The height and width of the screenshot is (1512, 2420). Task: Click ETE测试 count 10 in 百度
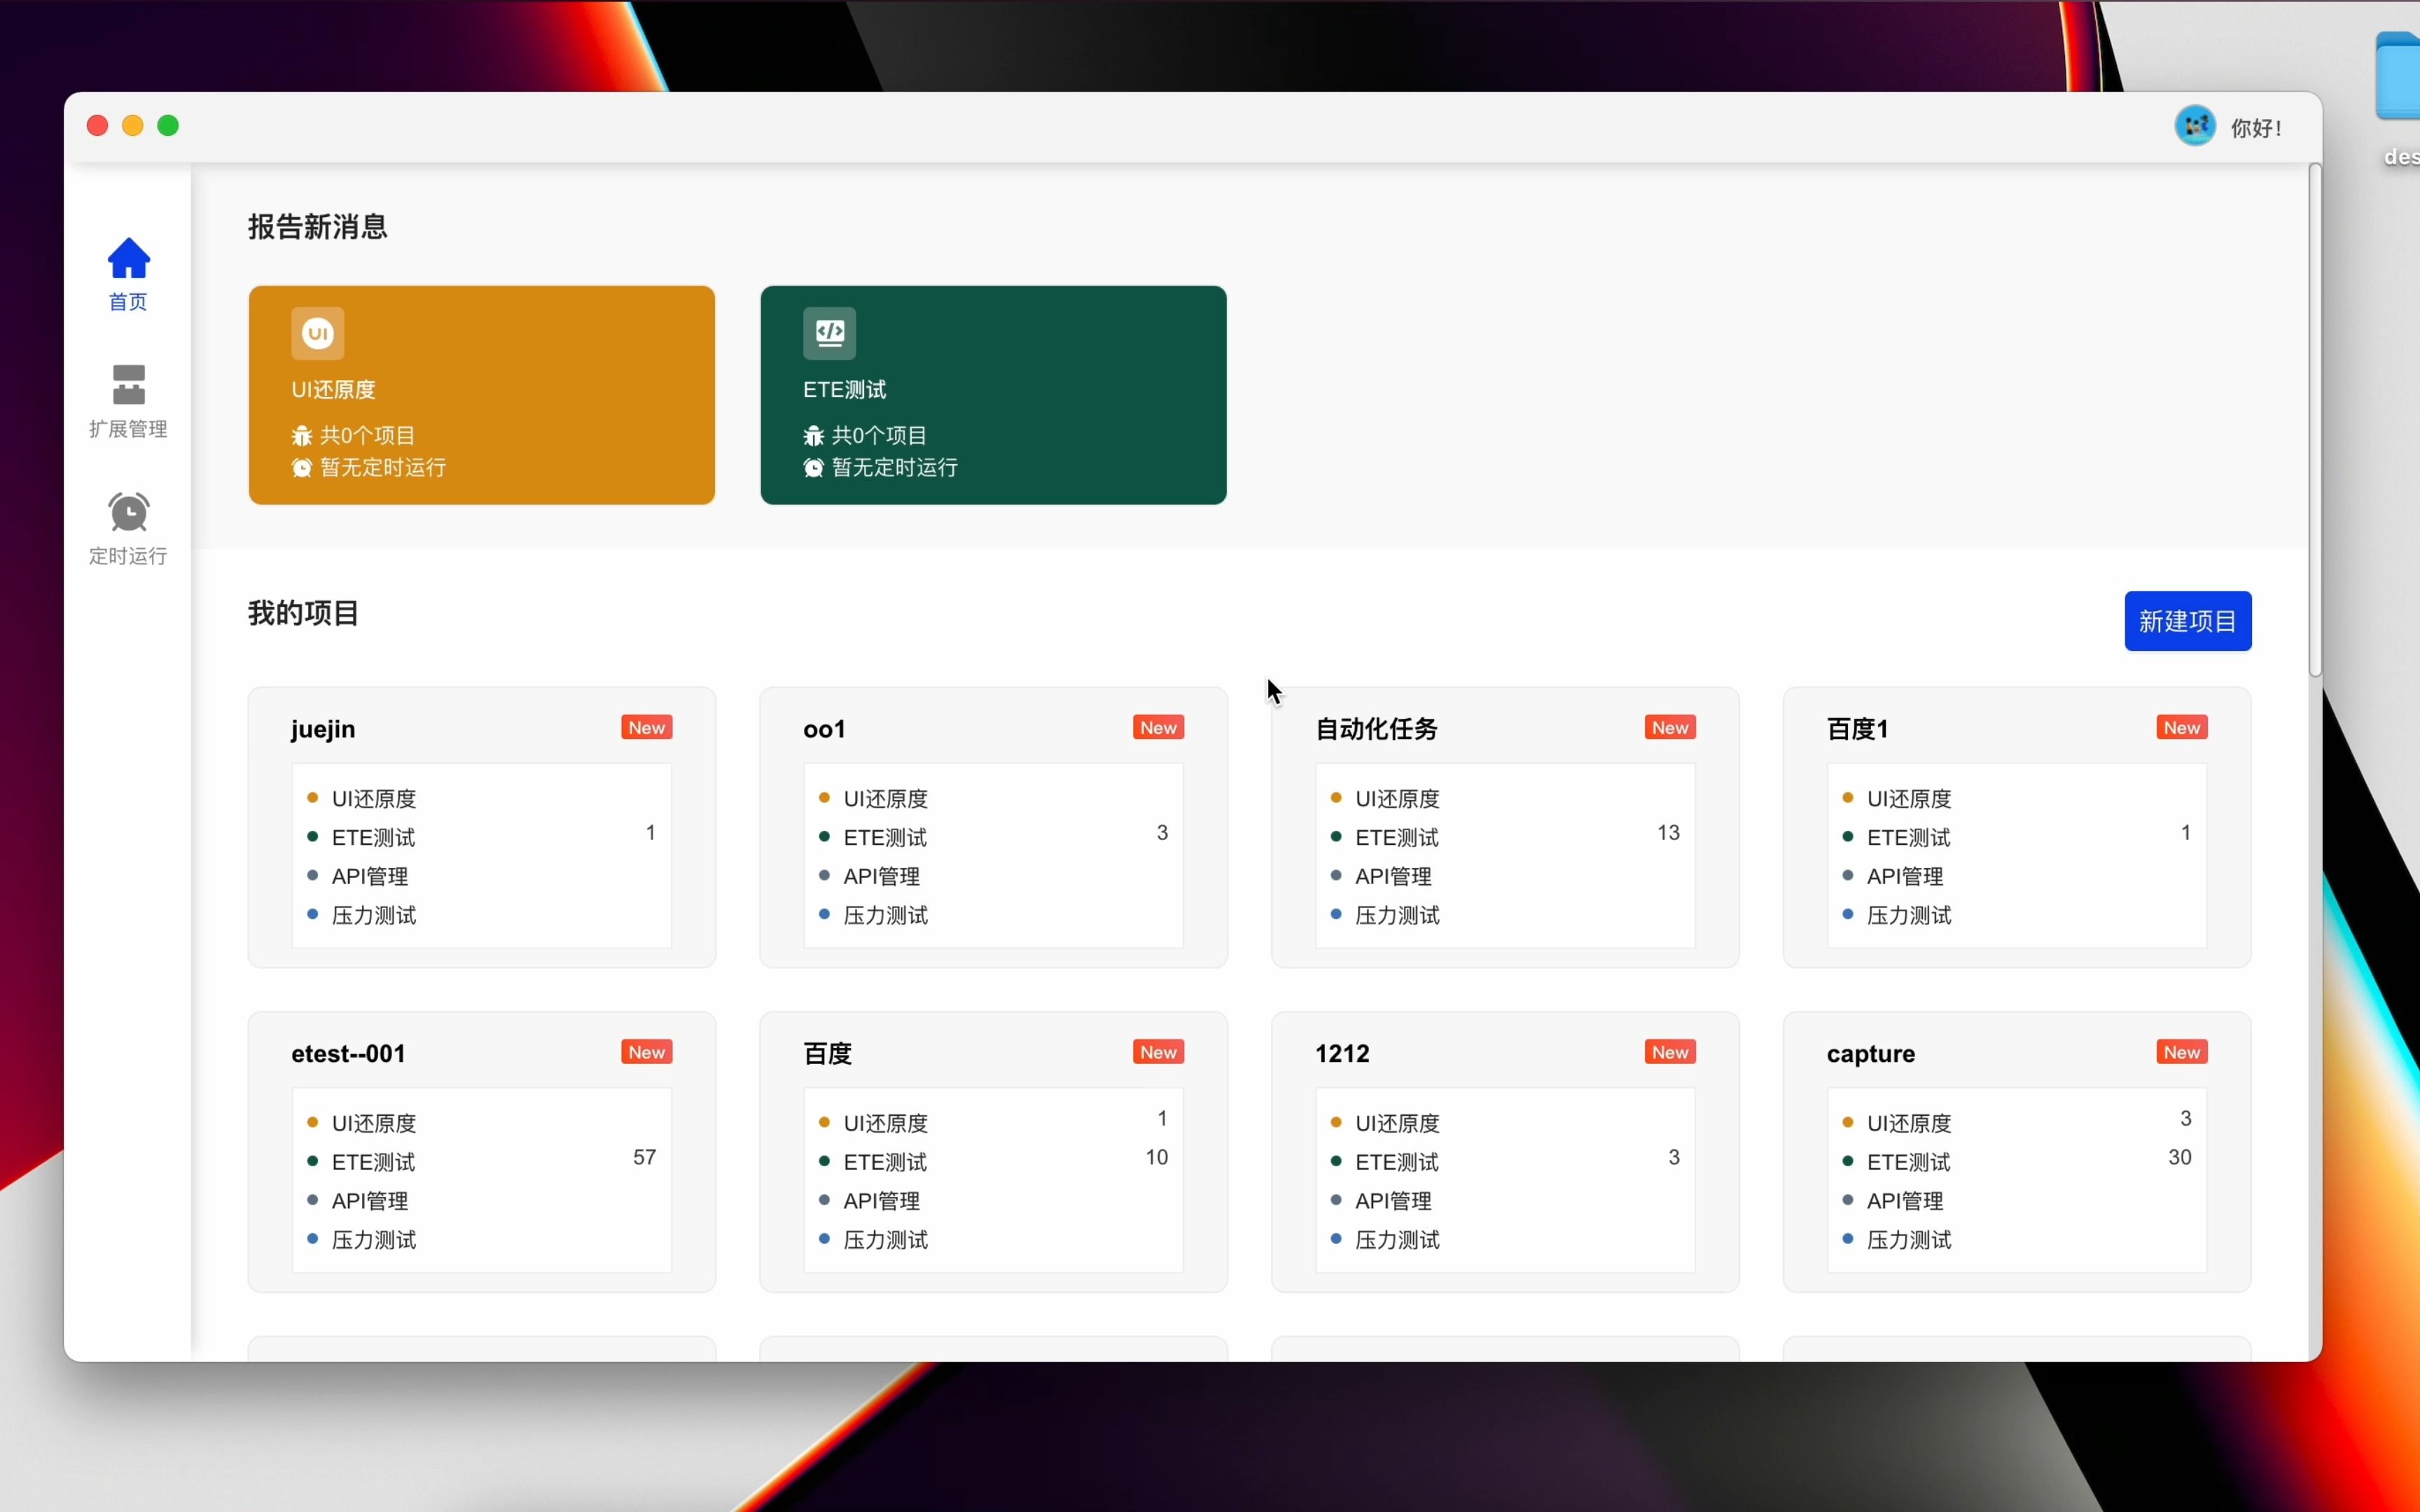click(x=1157, y=1157)
